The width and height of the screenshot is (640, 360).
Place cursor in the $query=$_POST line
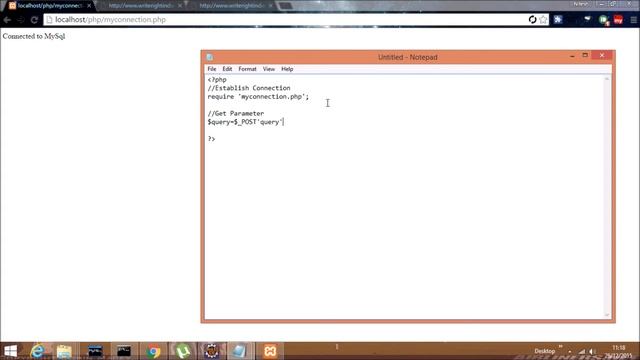[245, 122]
